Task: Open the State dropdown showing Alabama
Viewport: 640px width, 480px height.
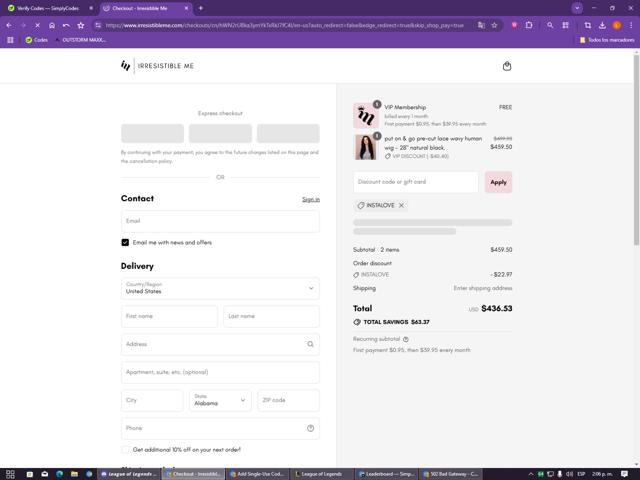Action: pyautogui.click(x=220, y=400)
